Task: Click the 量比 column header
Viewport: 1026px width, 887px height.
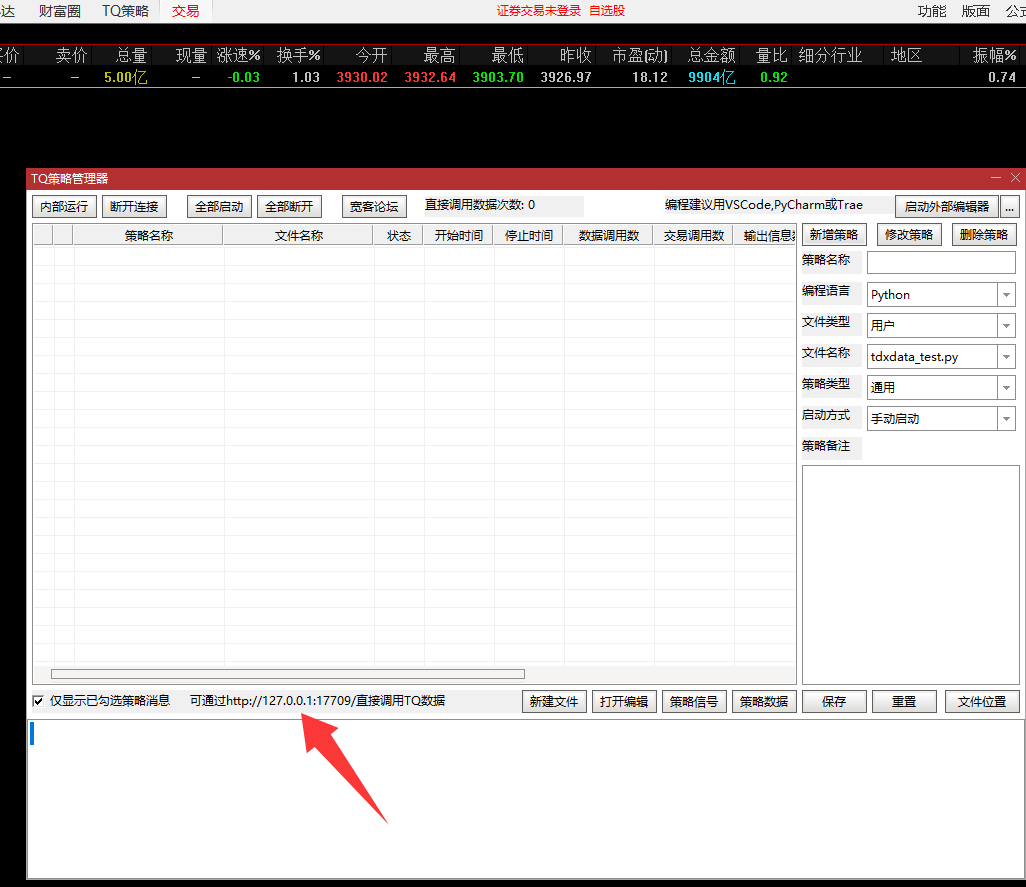Action: click(x=771, y=56)
